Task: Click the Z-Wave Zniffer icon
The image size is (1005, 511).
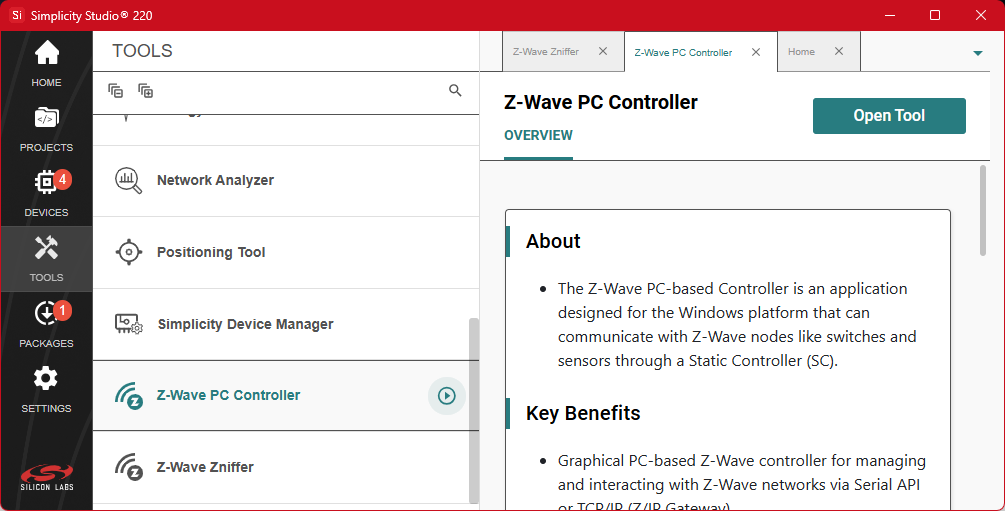Action: [129, 467]
